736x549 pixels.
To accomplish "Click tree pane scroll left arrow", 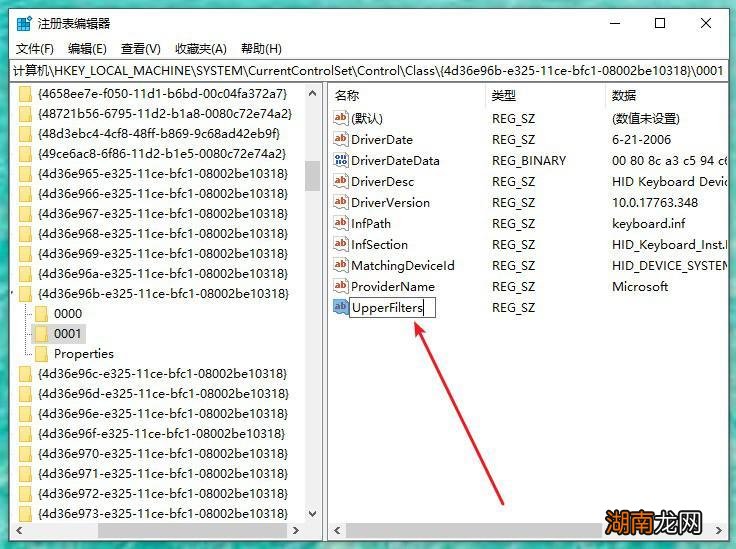I will 19,531.
